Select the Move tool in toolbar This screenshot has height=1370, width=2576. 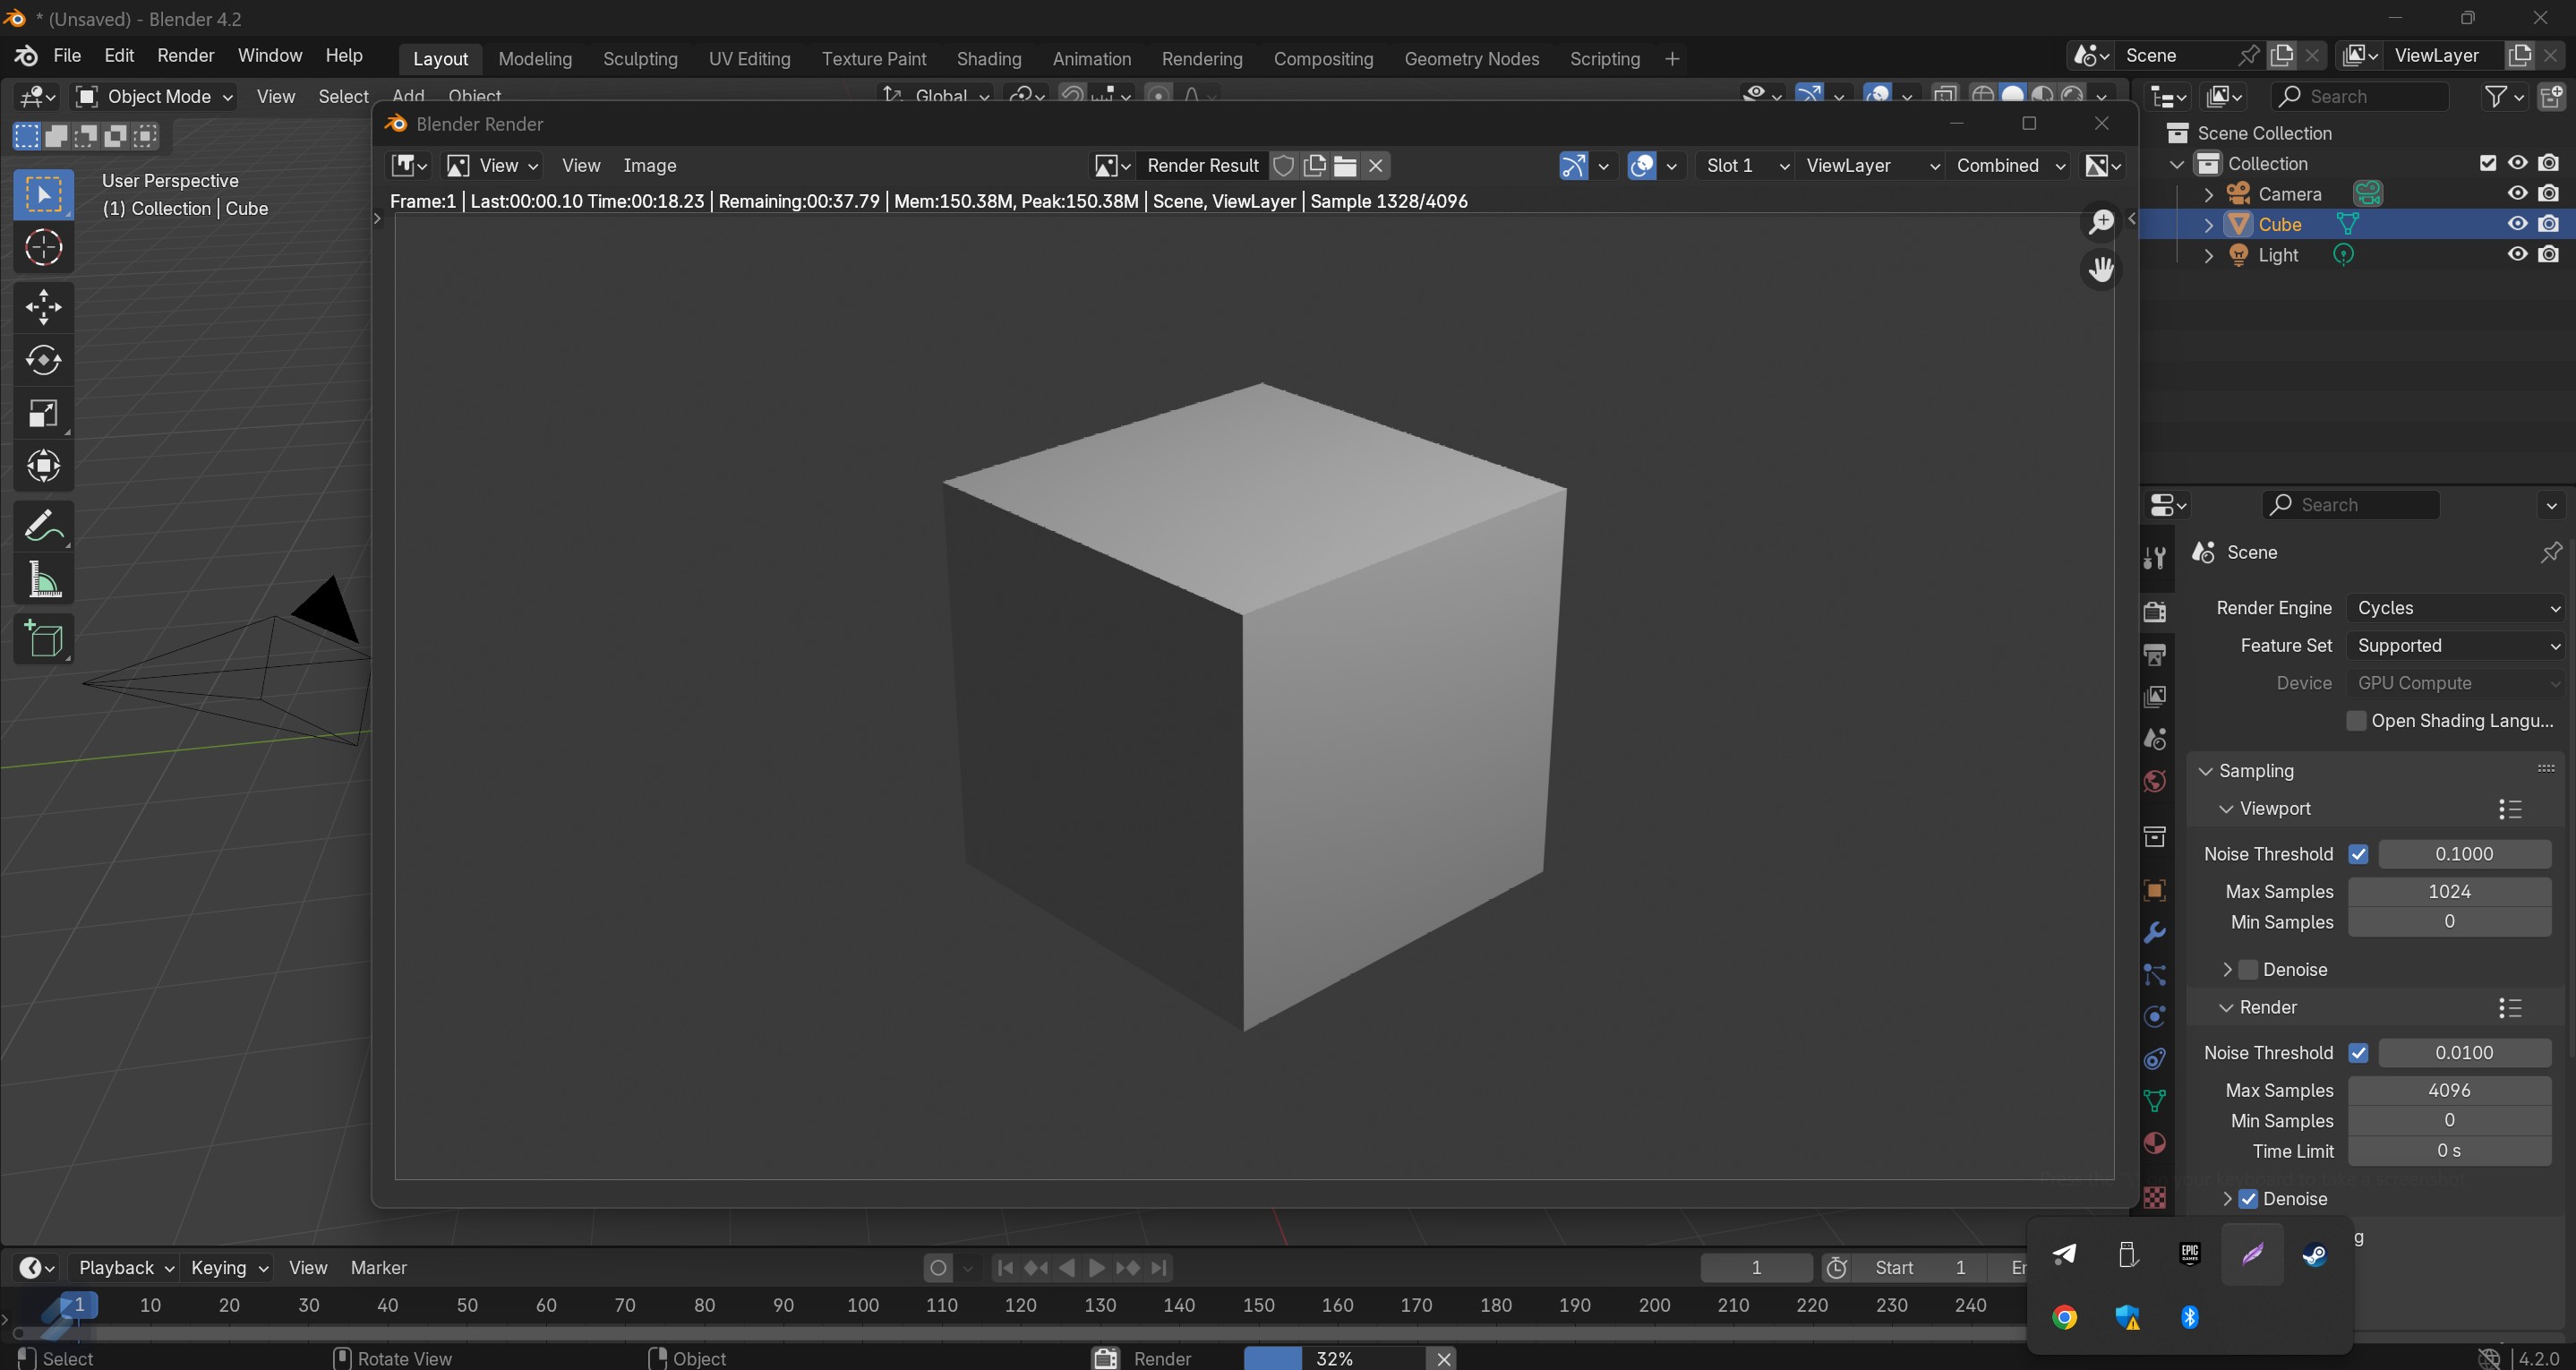[x=43, y=307]
